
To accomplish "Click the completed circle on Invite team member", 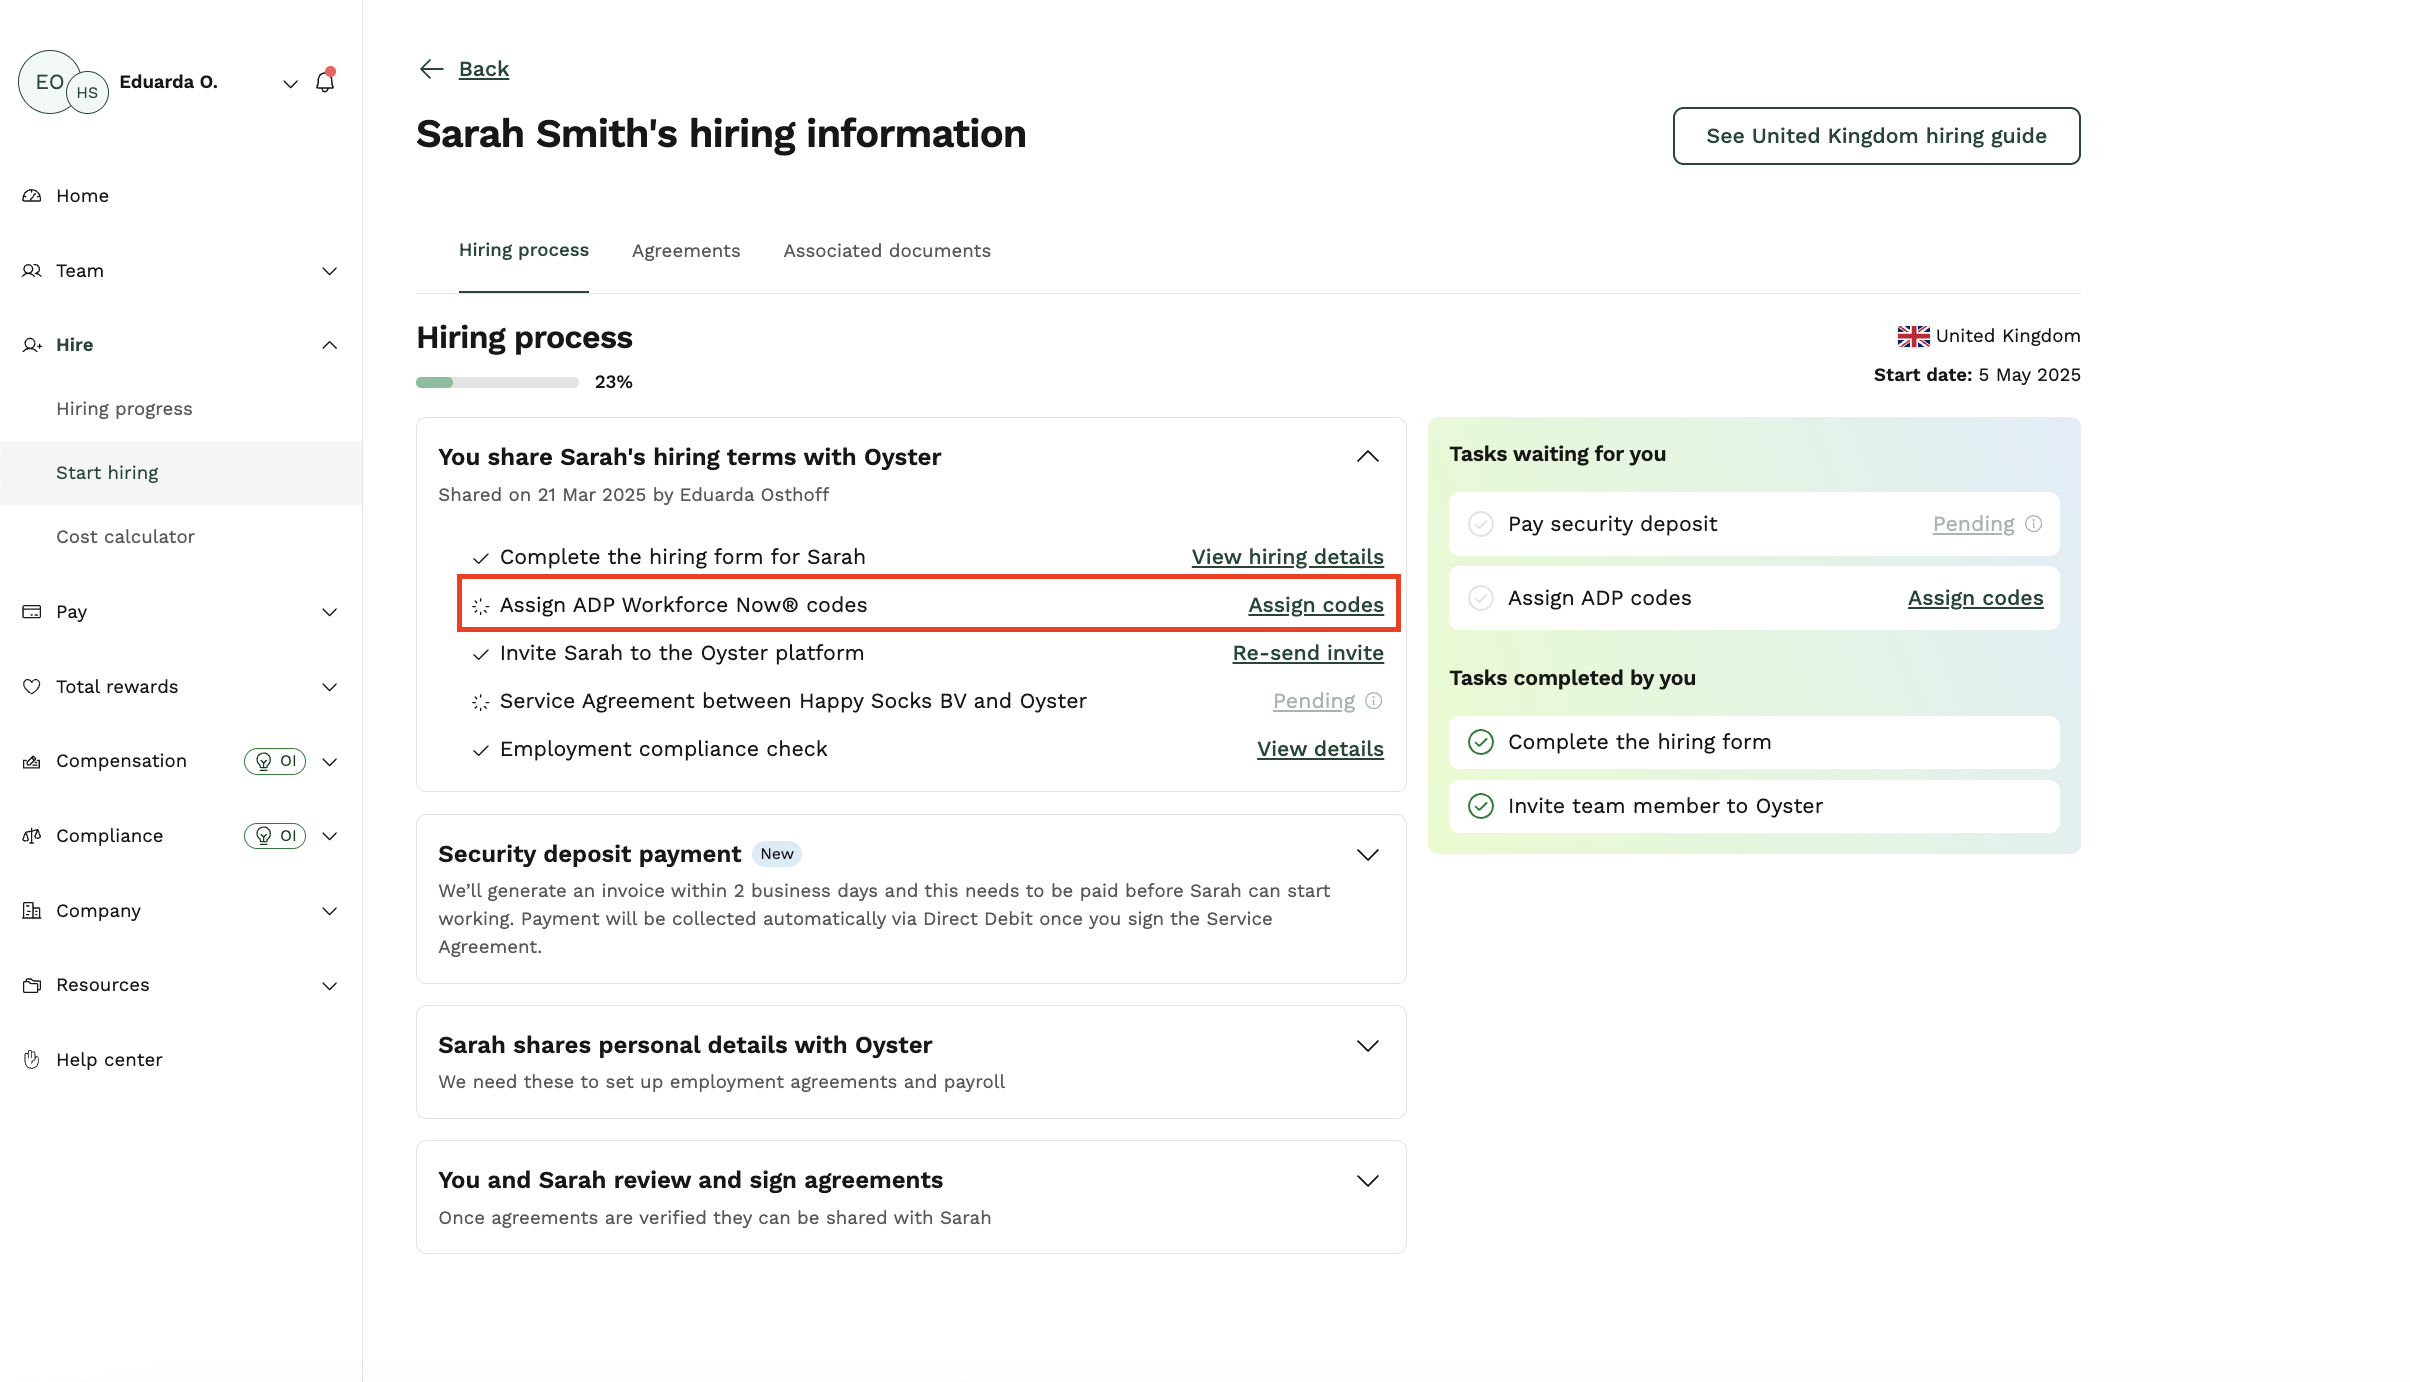I will (1481, 805).
